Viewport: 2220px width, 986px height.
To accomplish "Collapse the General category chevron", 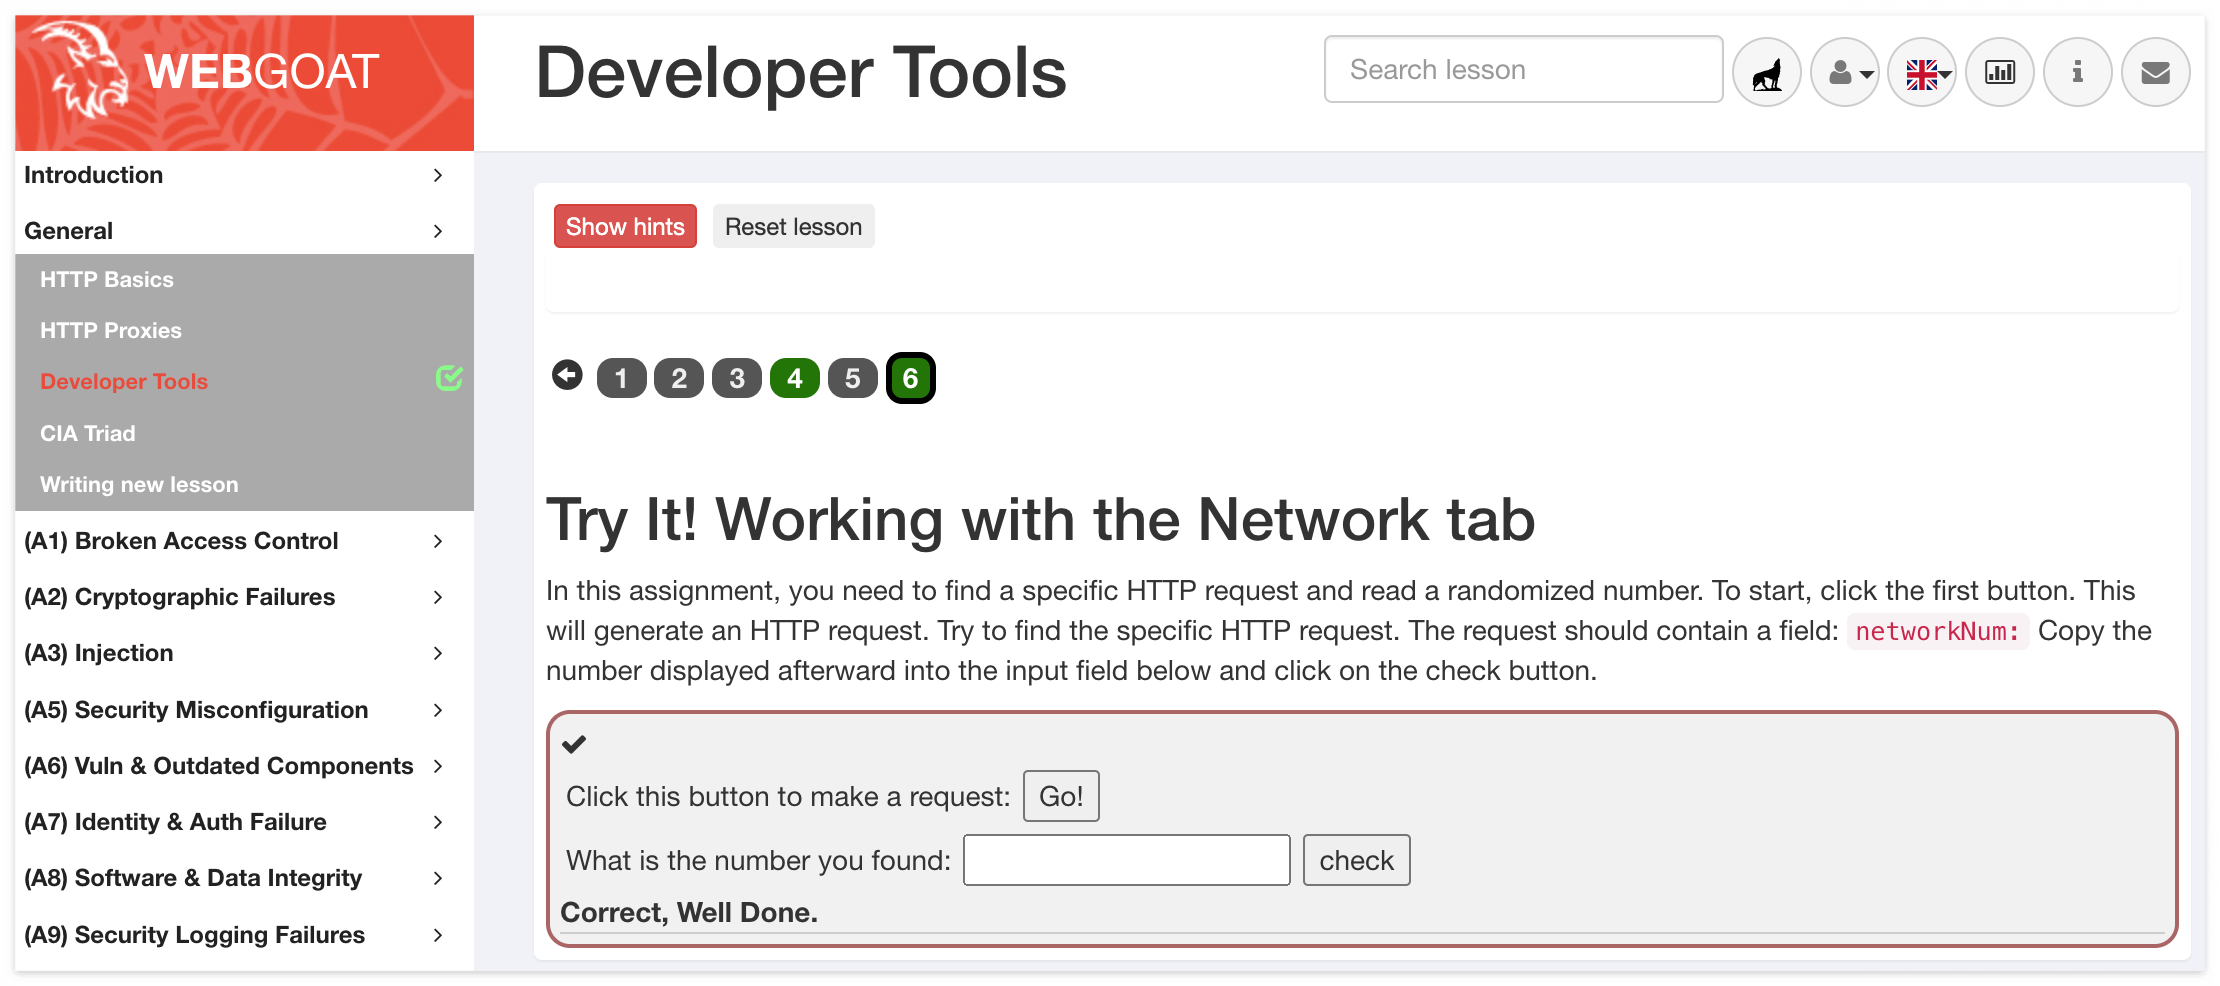I will [438, 231].
